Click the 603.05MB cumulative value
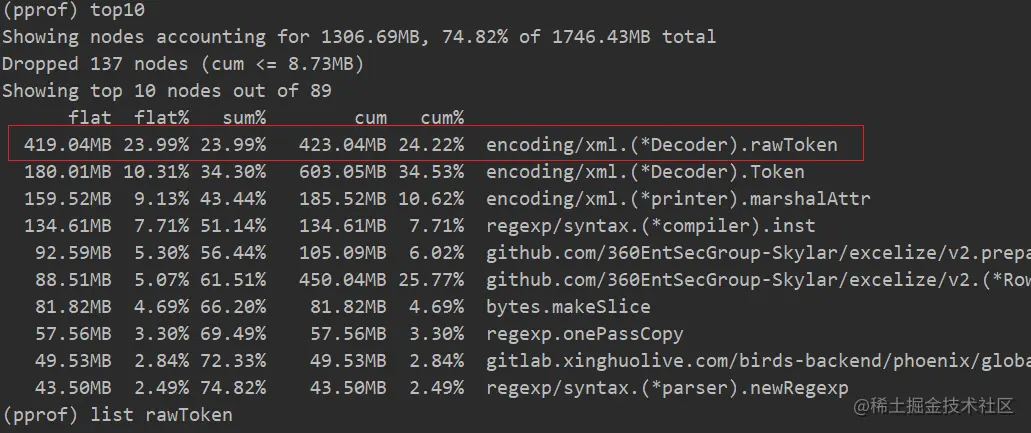 (x=342, y=172)
